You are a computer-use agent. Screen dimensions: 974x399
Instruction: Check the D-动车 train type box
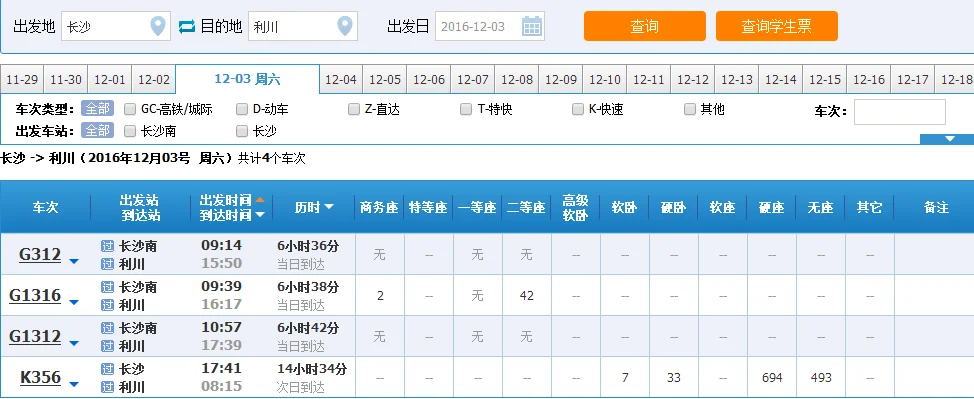(242, 109)
